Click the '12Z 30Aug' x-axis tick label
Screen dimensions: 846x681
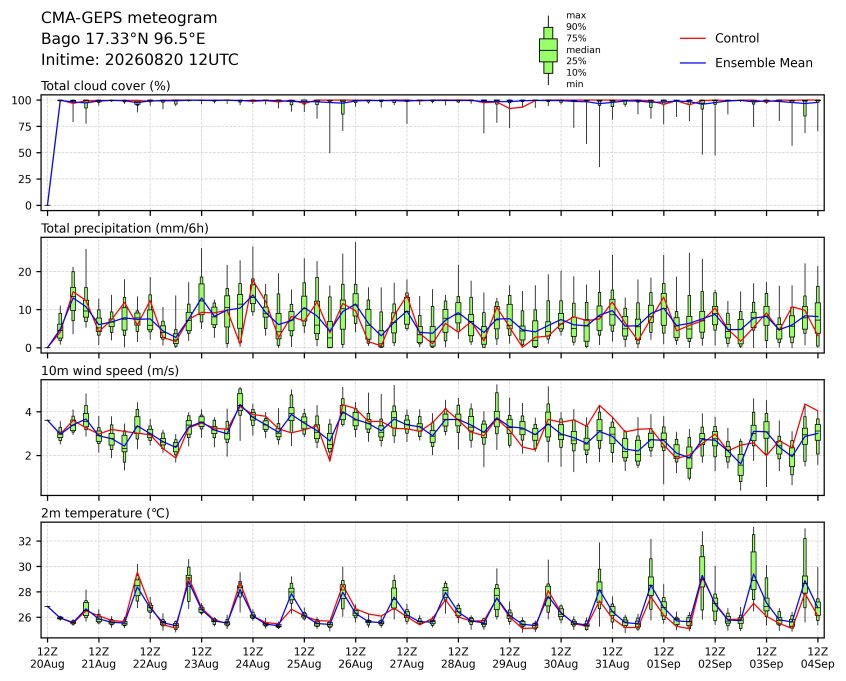[561, 658]
